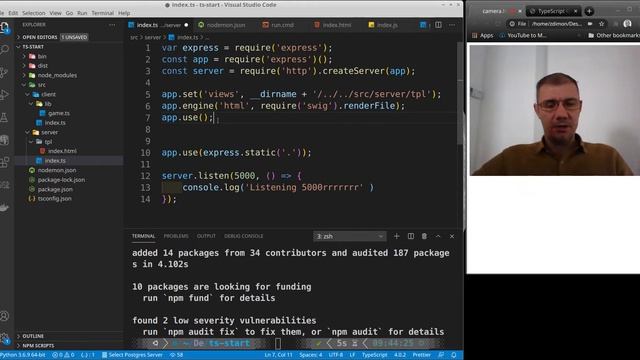Open Other bookmarks folder in browser
Screen dimensions: 640x360
click(614, 36)
